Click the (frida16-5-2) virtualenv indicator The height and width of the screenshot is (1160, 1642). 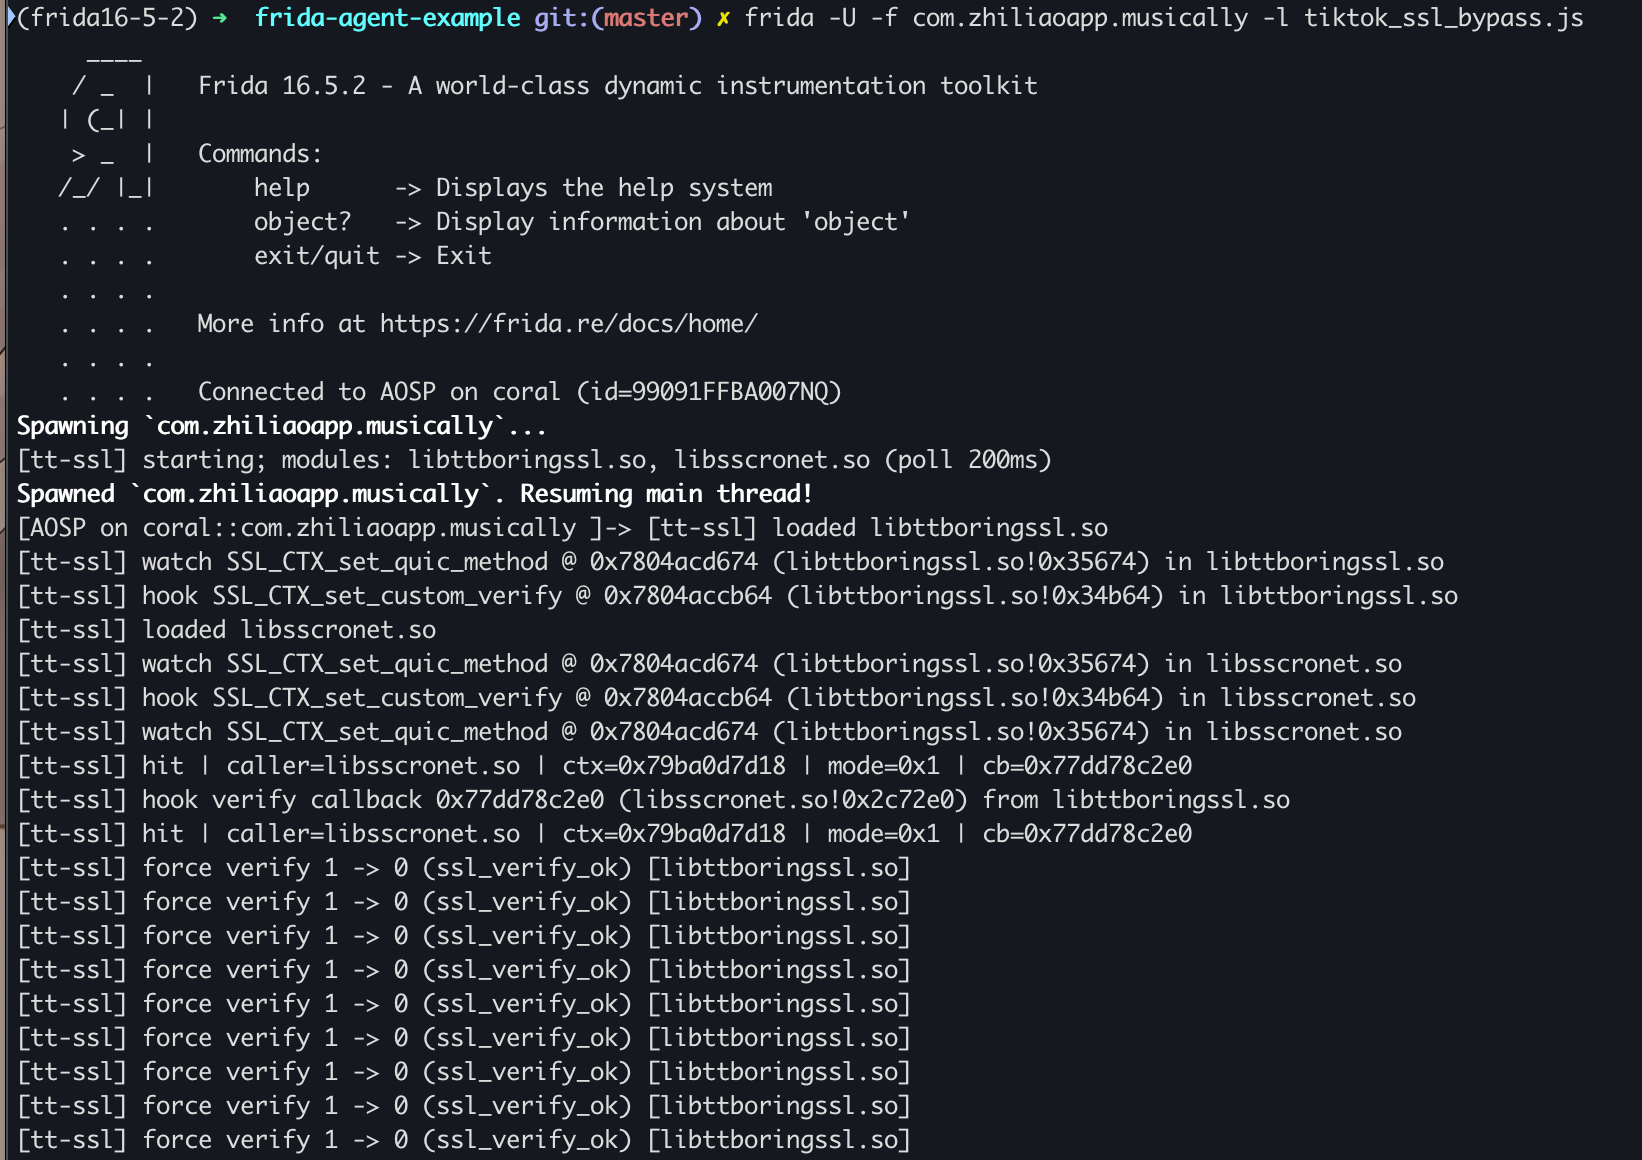[107, 18]
